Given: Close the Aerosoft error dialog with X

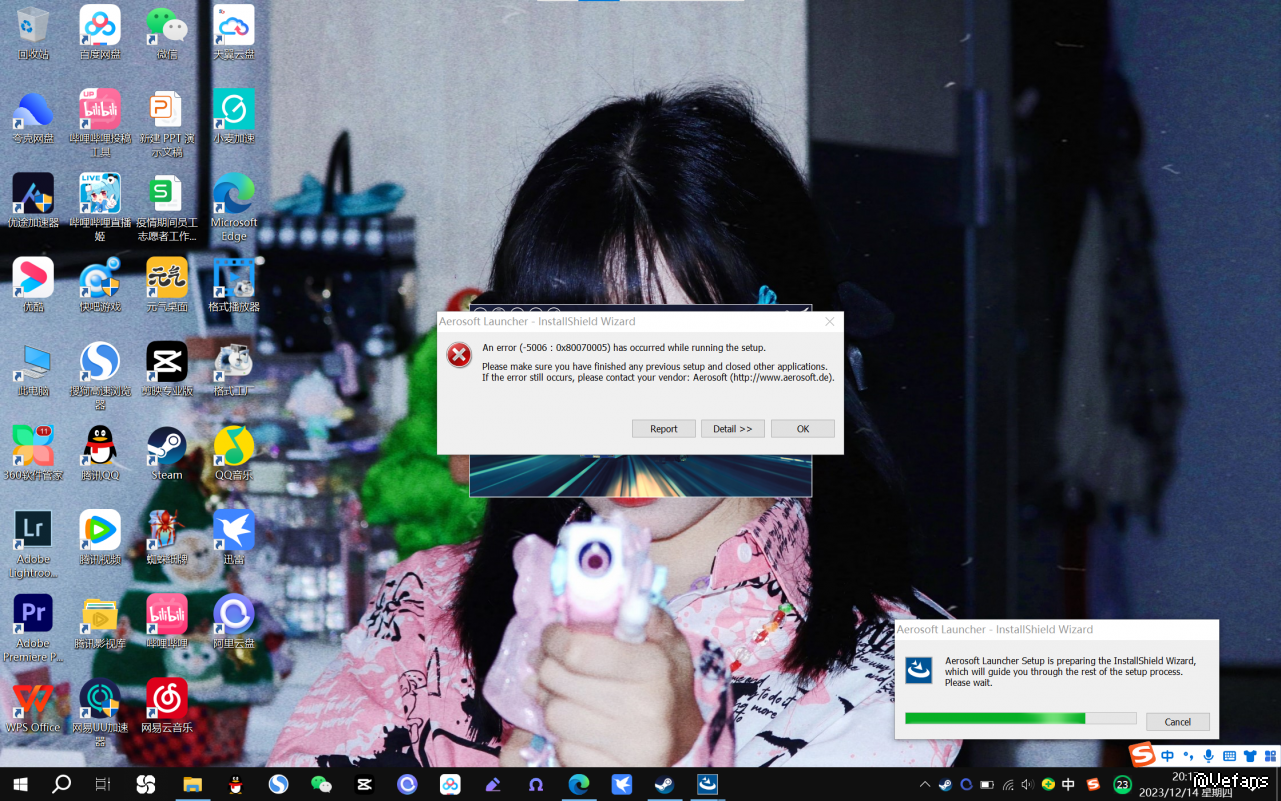Looking at the screenshot, I should point(829,322).
